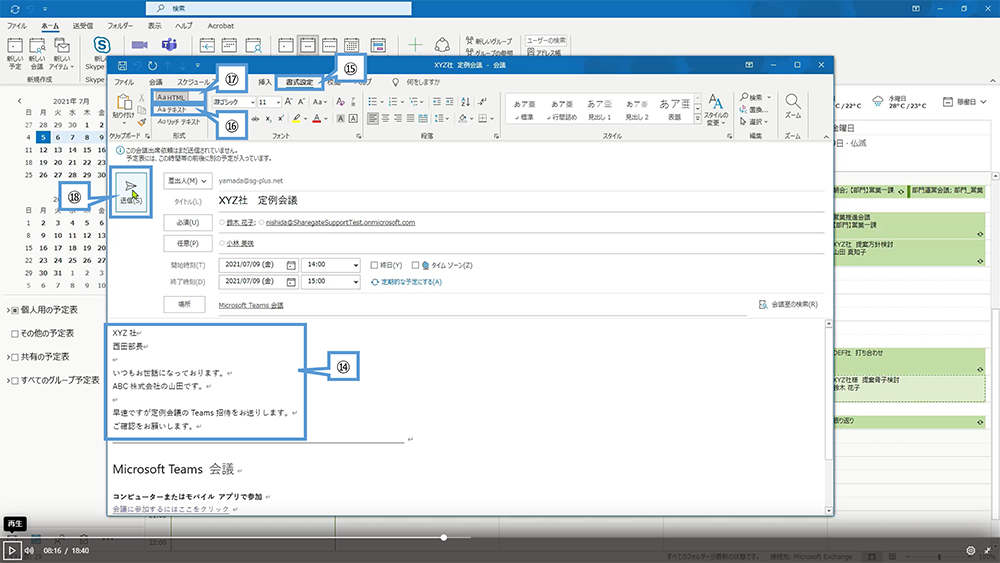Click the video Play button

(11, 550)
